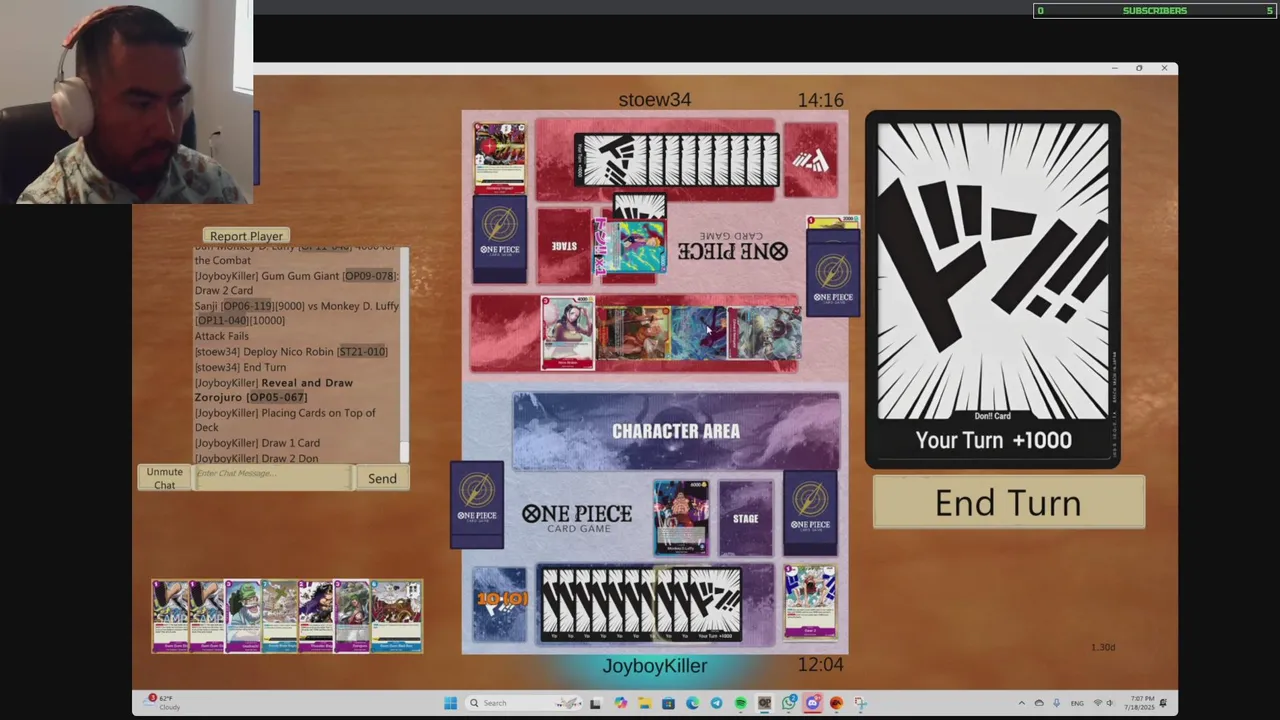Click opponent's Sanji character card
This screenshot has height=720, width=1280.
(x=698, y=333)
